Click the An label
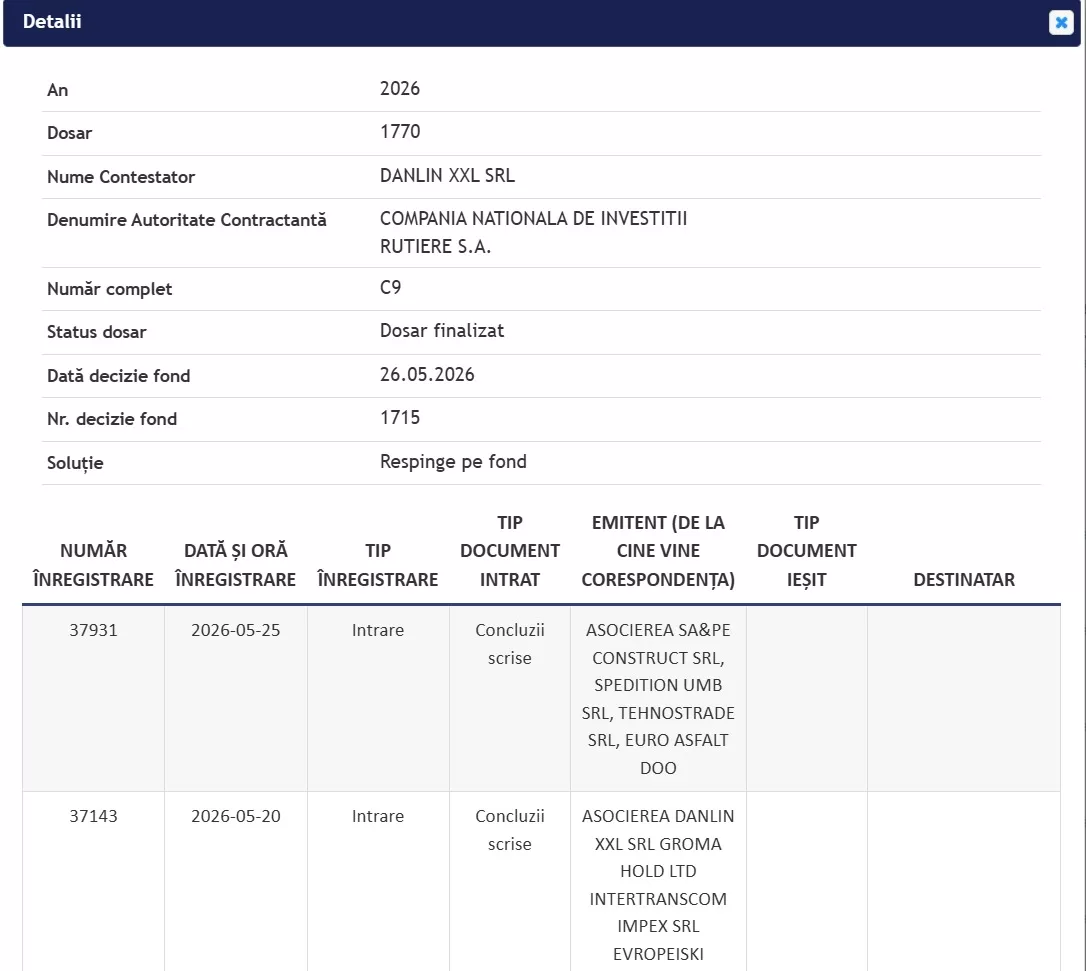The height and width of the screenshot is (971, 1086). pyautogui.click(x=57, y=90)
